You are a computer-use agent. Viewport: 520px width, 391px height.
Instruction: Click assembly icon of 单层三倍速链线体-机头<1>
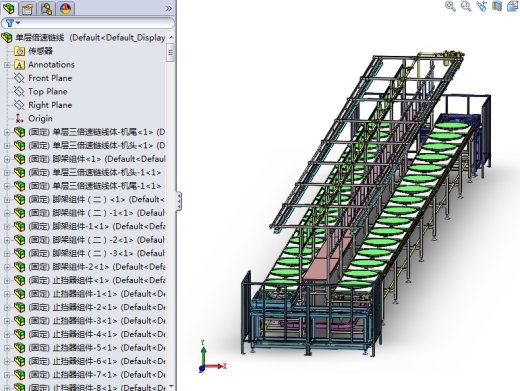click(x=19, y=146)
